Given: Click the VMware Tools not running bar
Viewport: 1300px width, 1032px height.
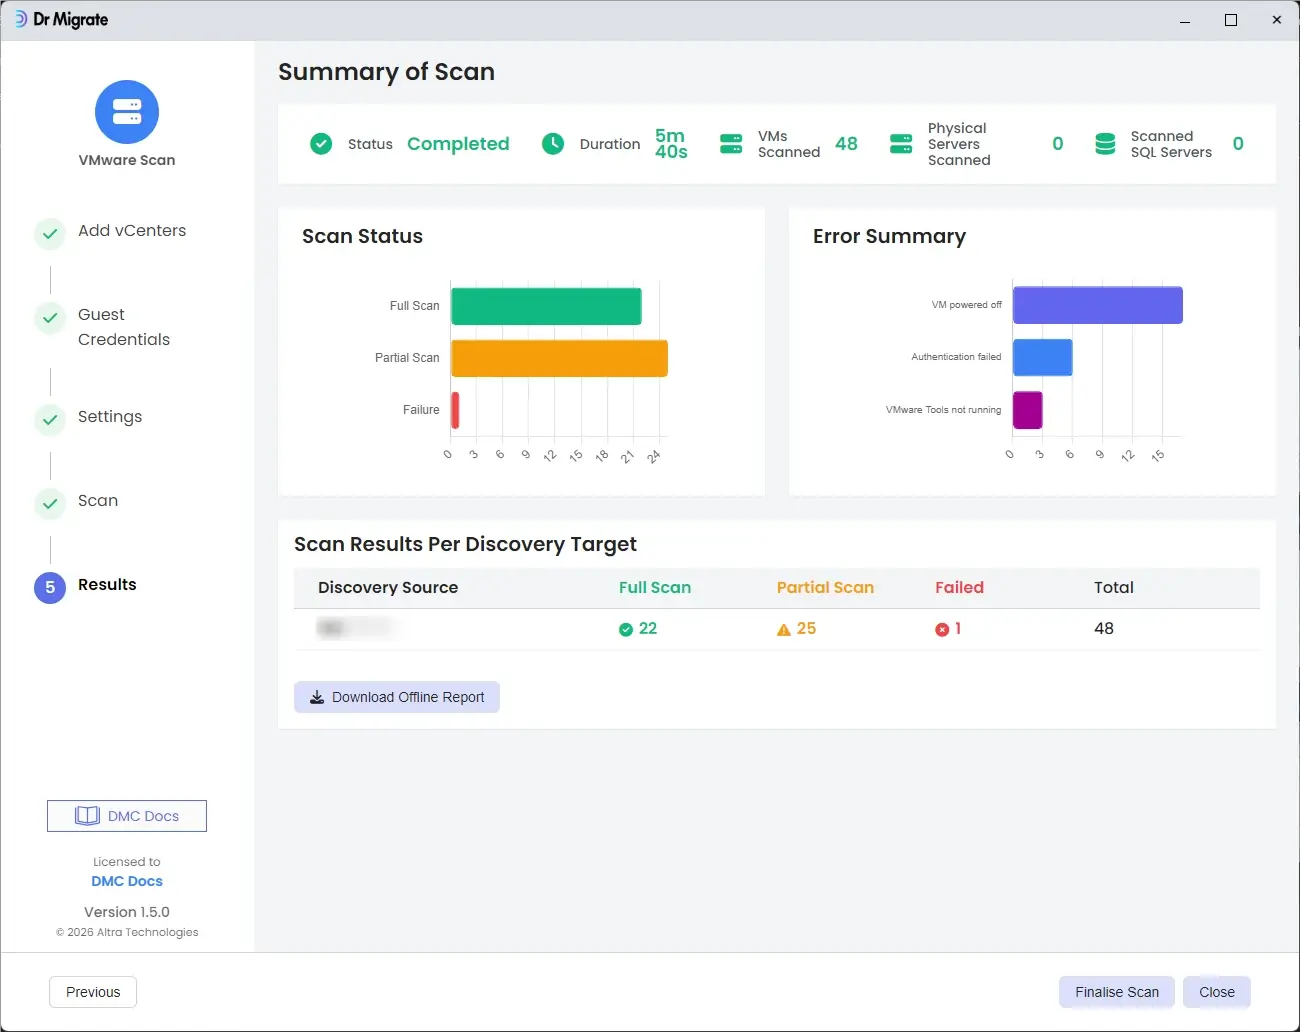Looking at the screenshot, I should [1028, 410].
